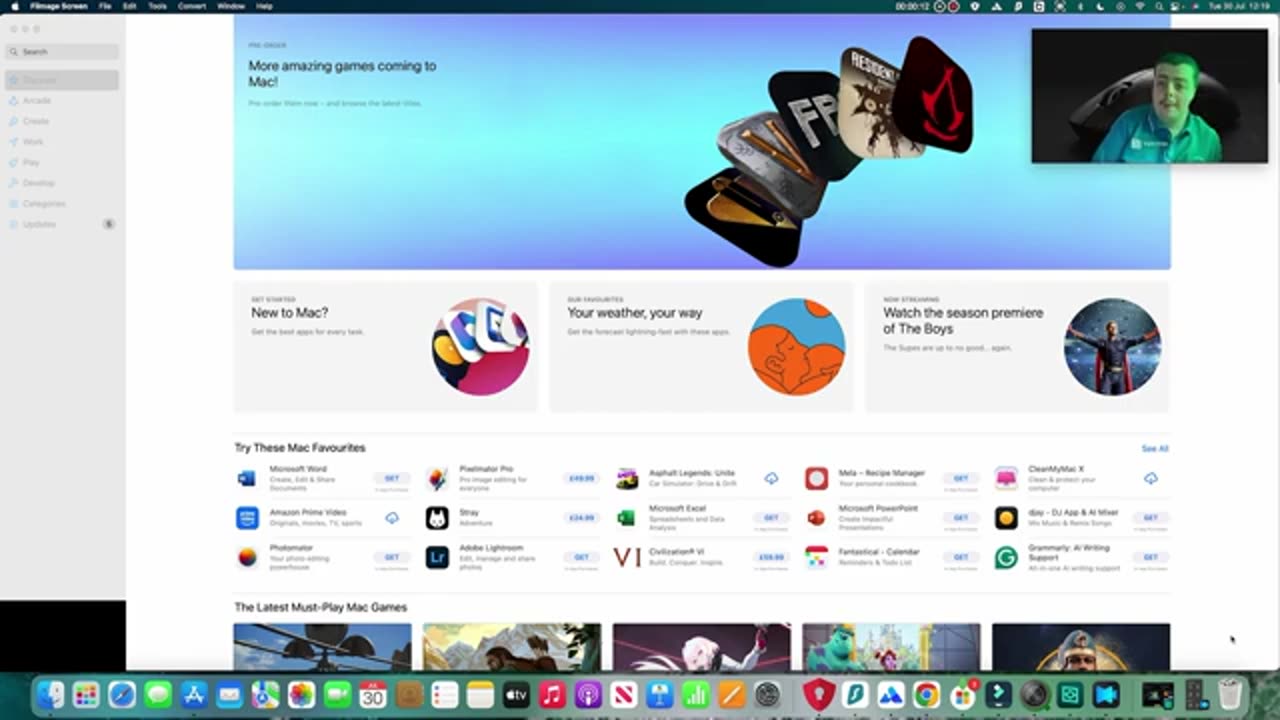Select Play in the sidebar
The image size is (1280, 720).
pyautogui.click(x=62, y=162)
